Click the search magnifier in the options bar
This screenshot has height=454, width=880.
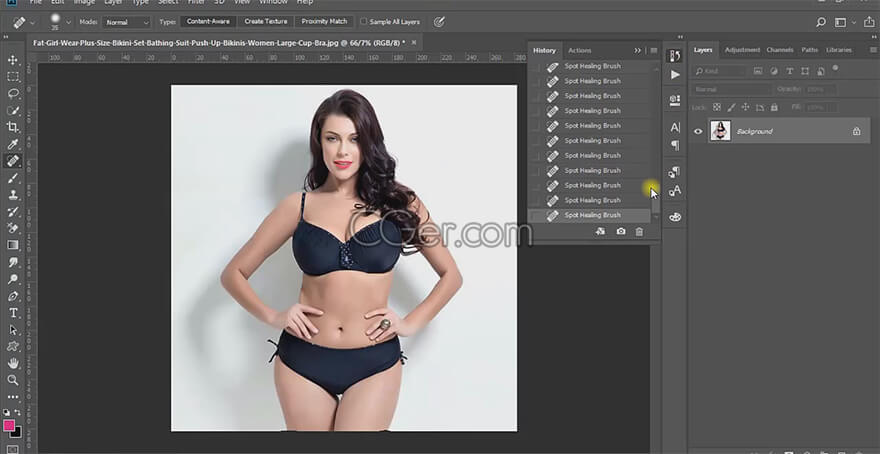coord(821,22)
